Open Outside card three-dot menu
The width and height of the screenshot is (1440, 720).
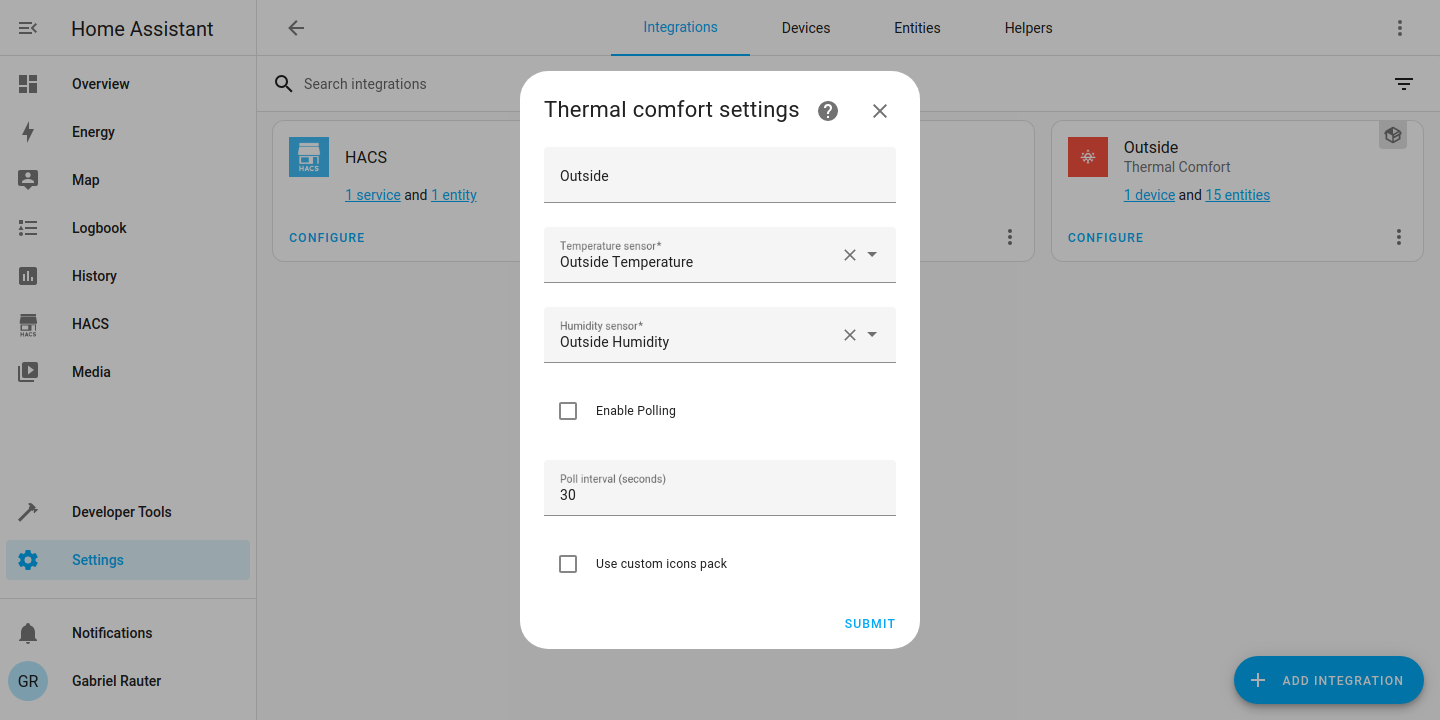(x=1399, y=237)
